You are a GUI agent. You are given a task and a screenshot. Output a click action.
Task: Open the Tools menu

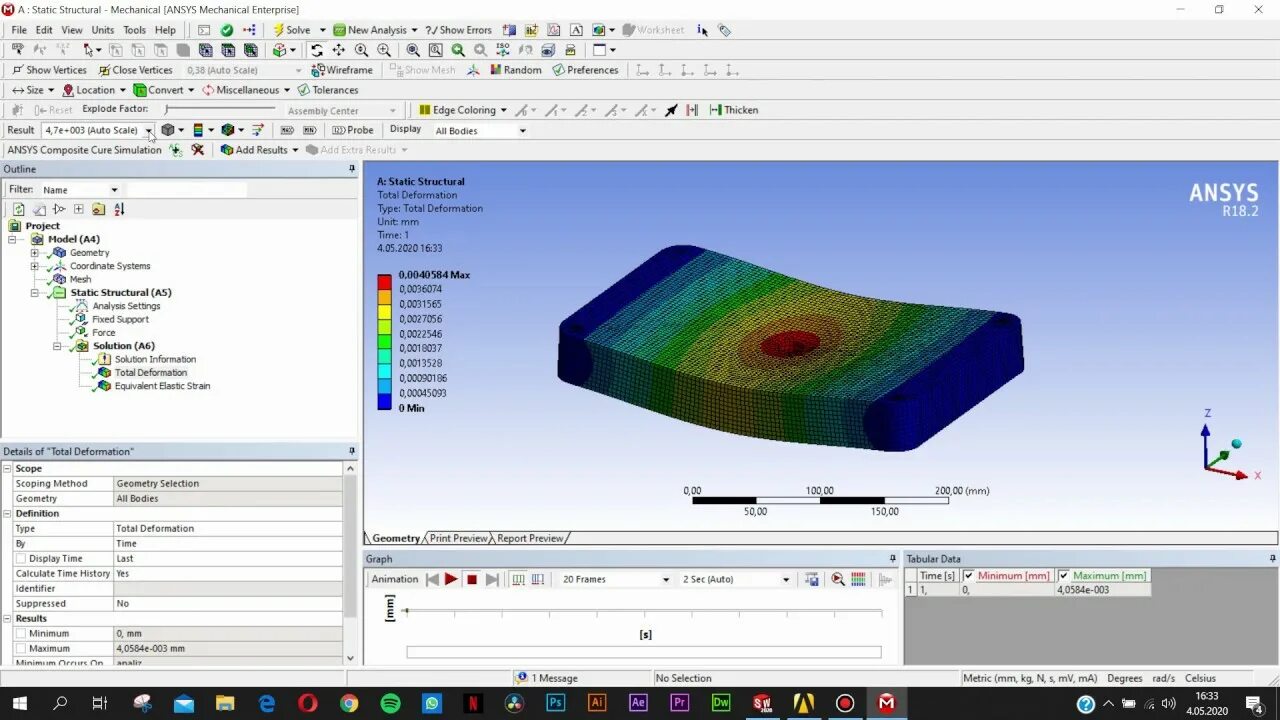coord(134,30)
